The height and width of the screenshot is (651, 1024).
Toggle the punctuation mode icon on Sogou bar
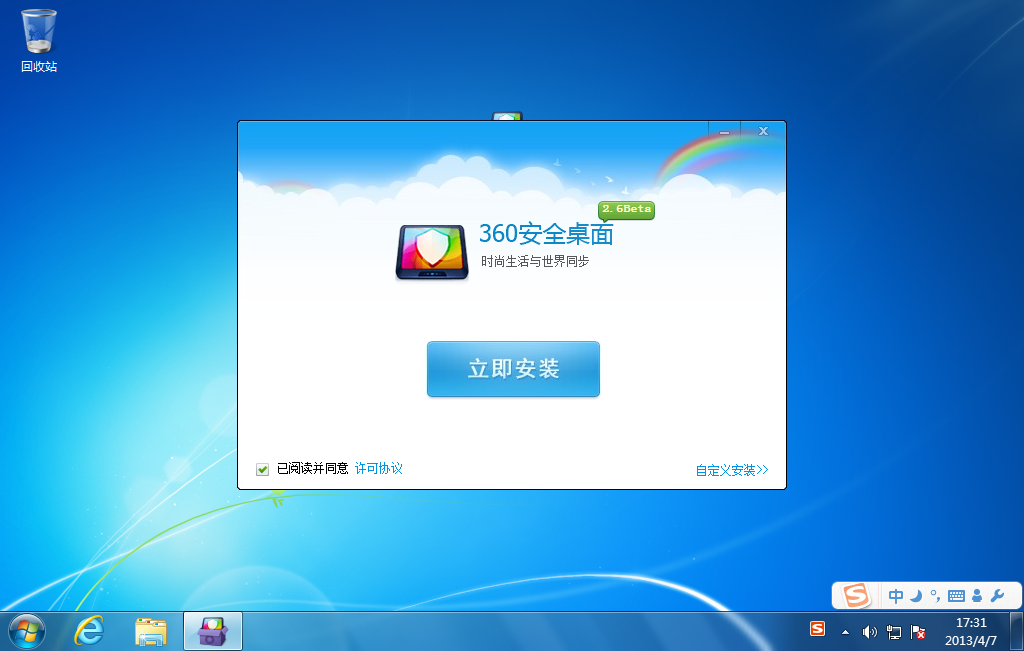click(935, 595)
